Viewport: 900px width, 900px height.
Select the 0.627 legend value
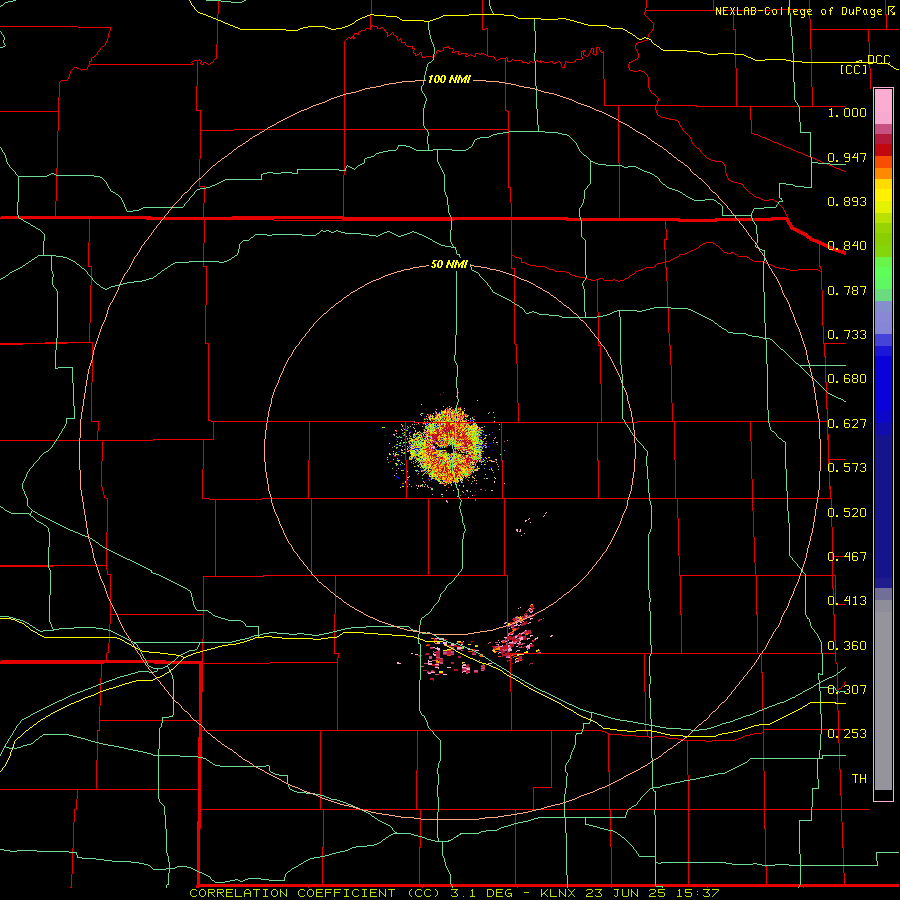pos(847,424)
